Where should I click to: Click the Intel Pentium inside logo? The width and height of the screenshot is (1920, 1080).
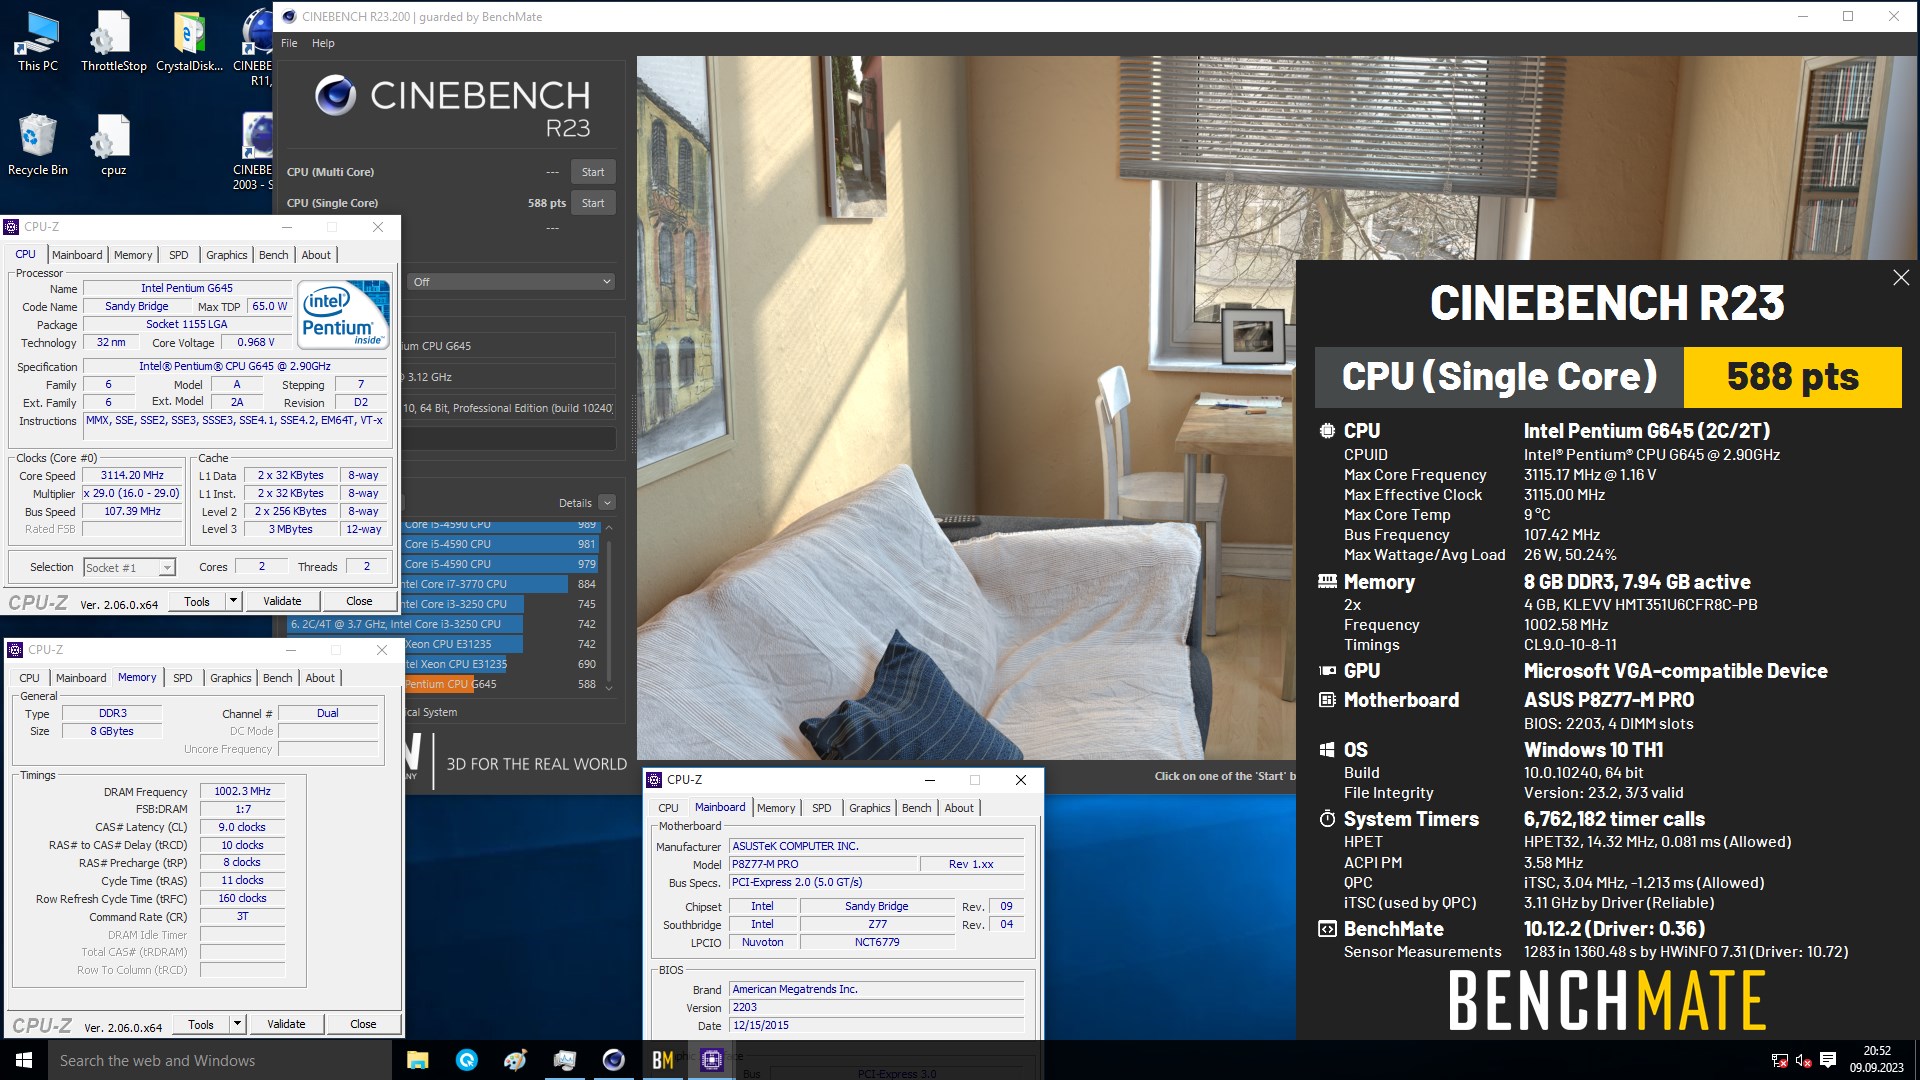pyautogui.click(x=343, y=314)
